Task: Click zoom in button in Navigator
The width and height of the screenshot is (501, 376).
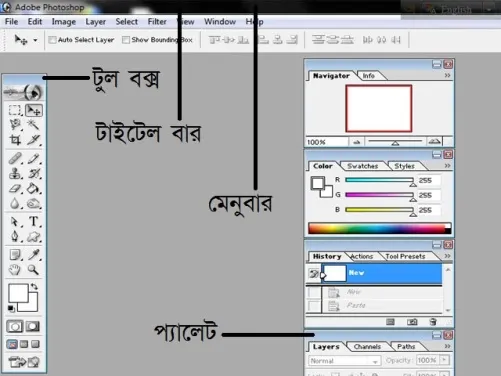Action: 434,142
